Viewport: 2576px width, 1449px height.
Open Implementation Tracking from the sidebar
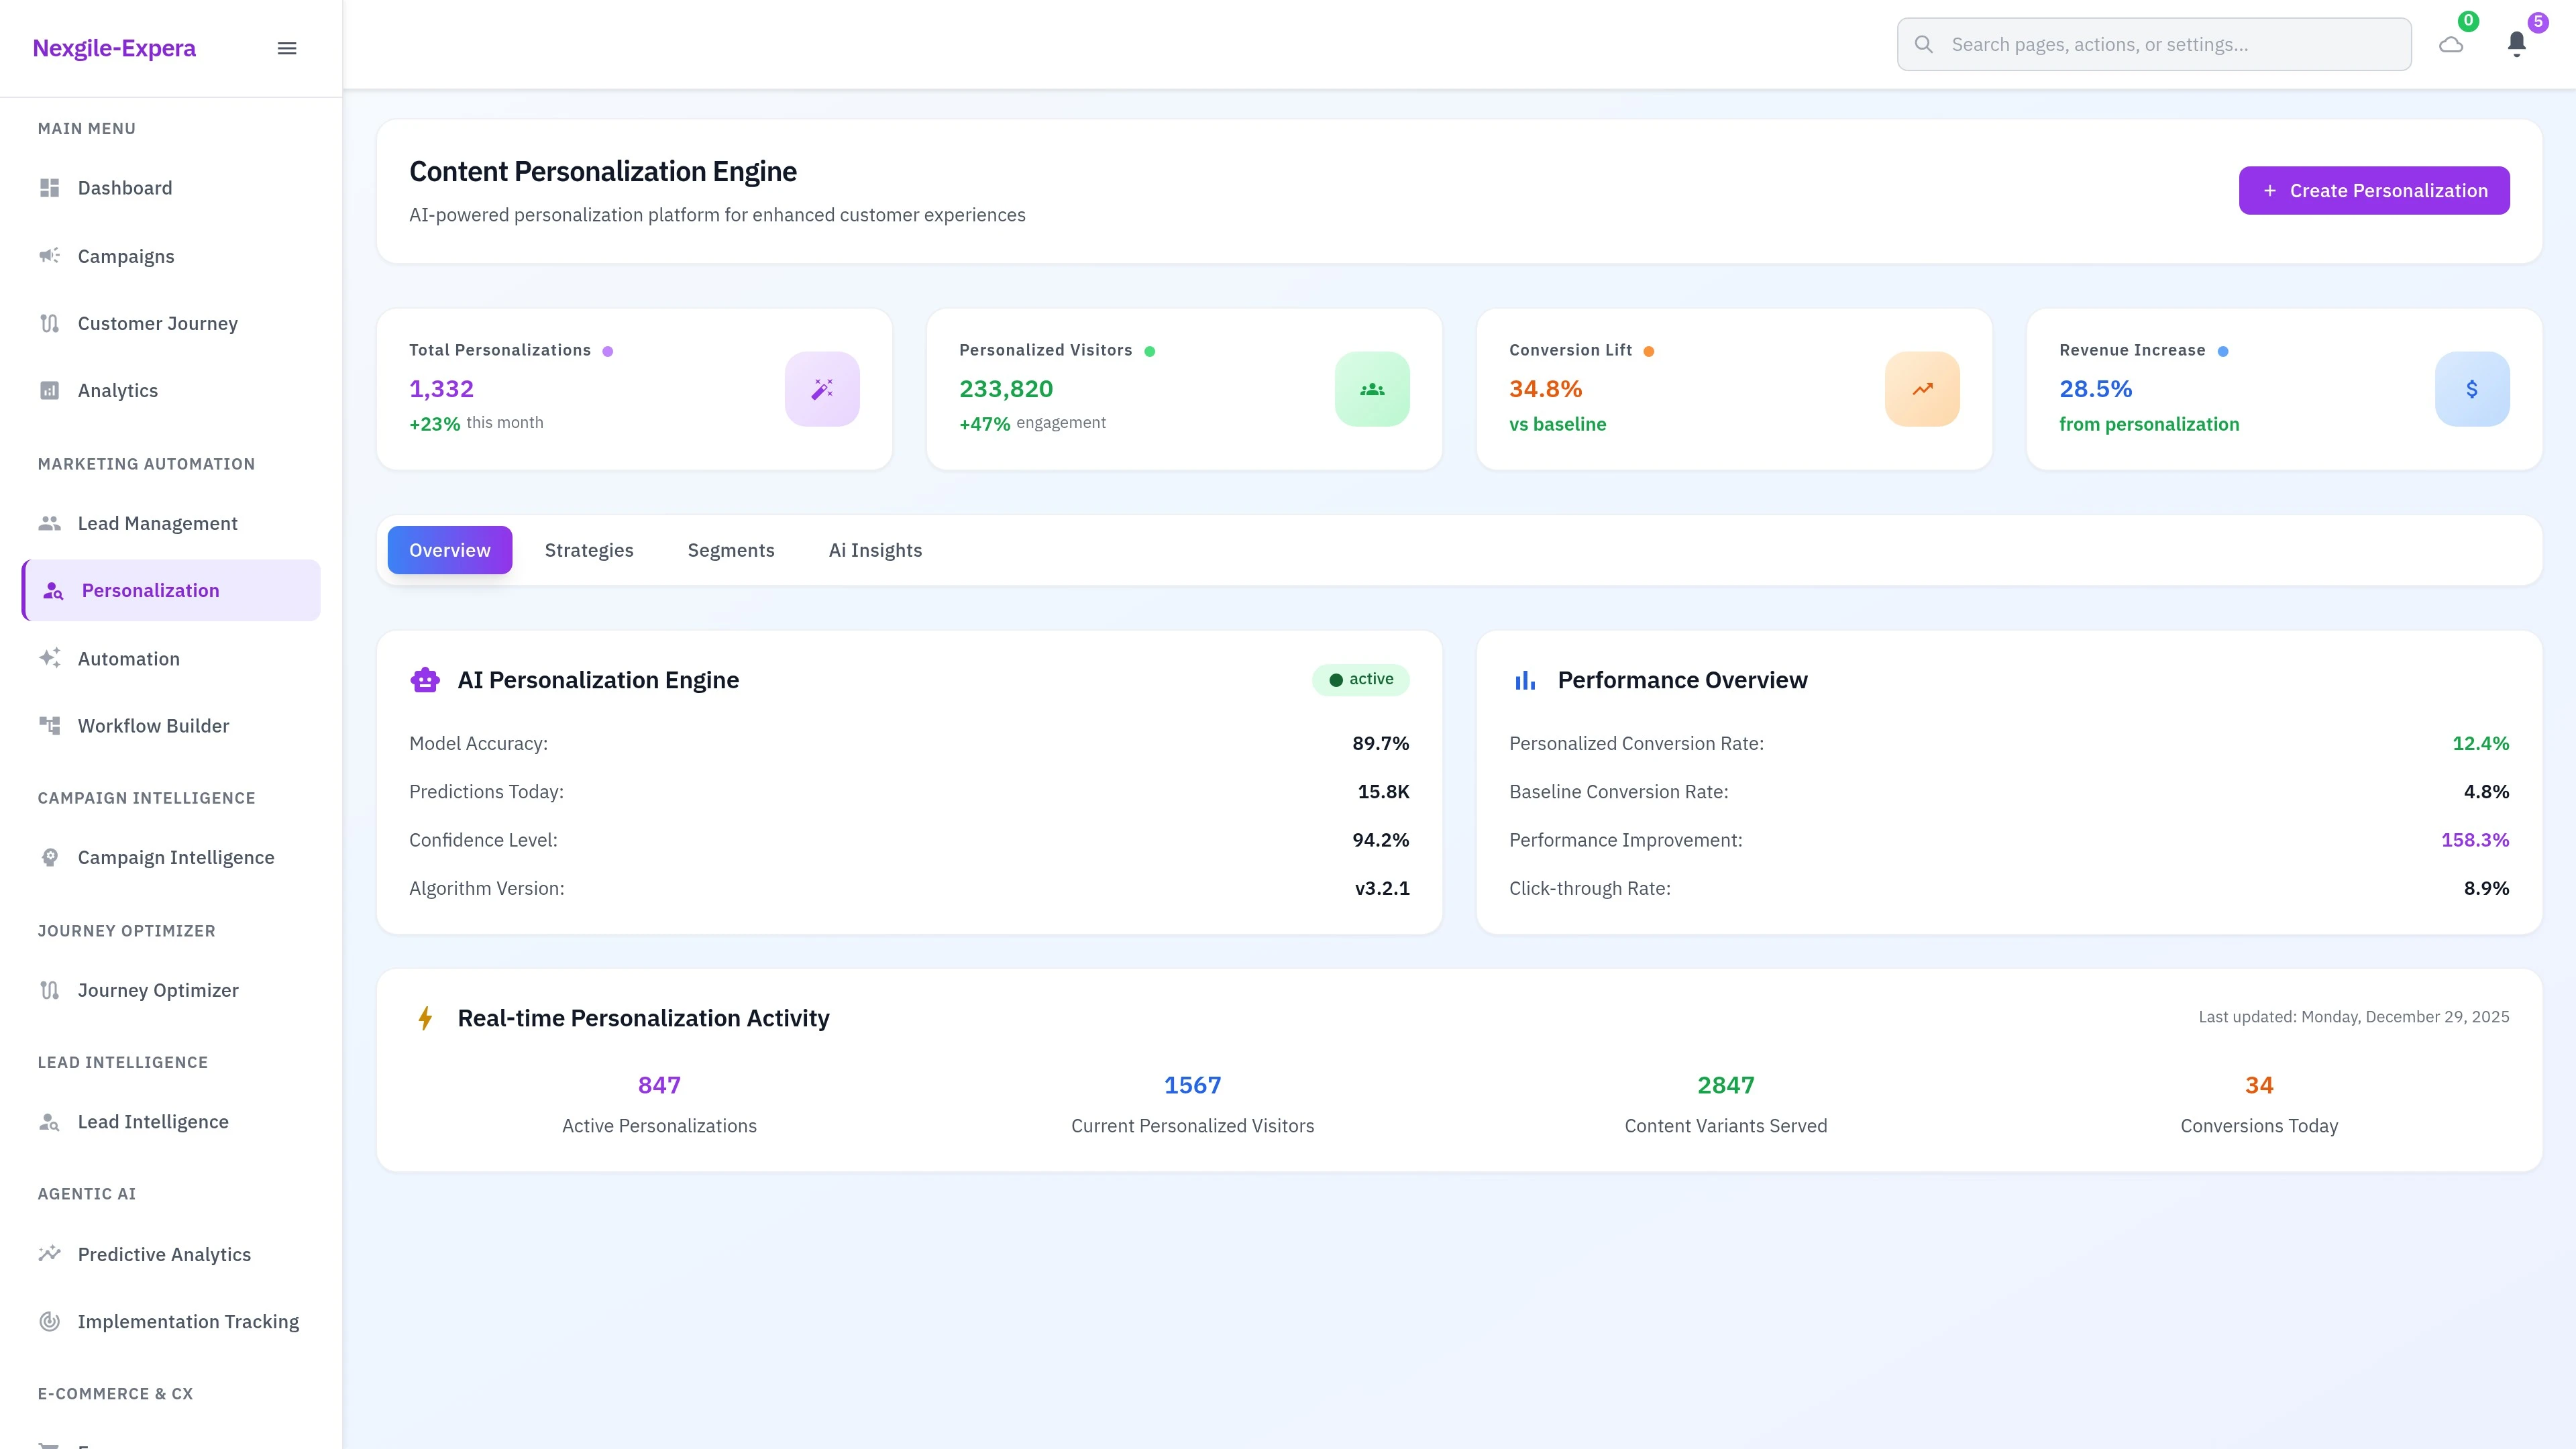(x=188, y=1321)
